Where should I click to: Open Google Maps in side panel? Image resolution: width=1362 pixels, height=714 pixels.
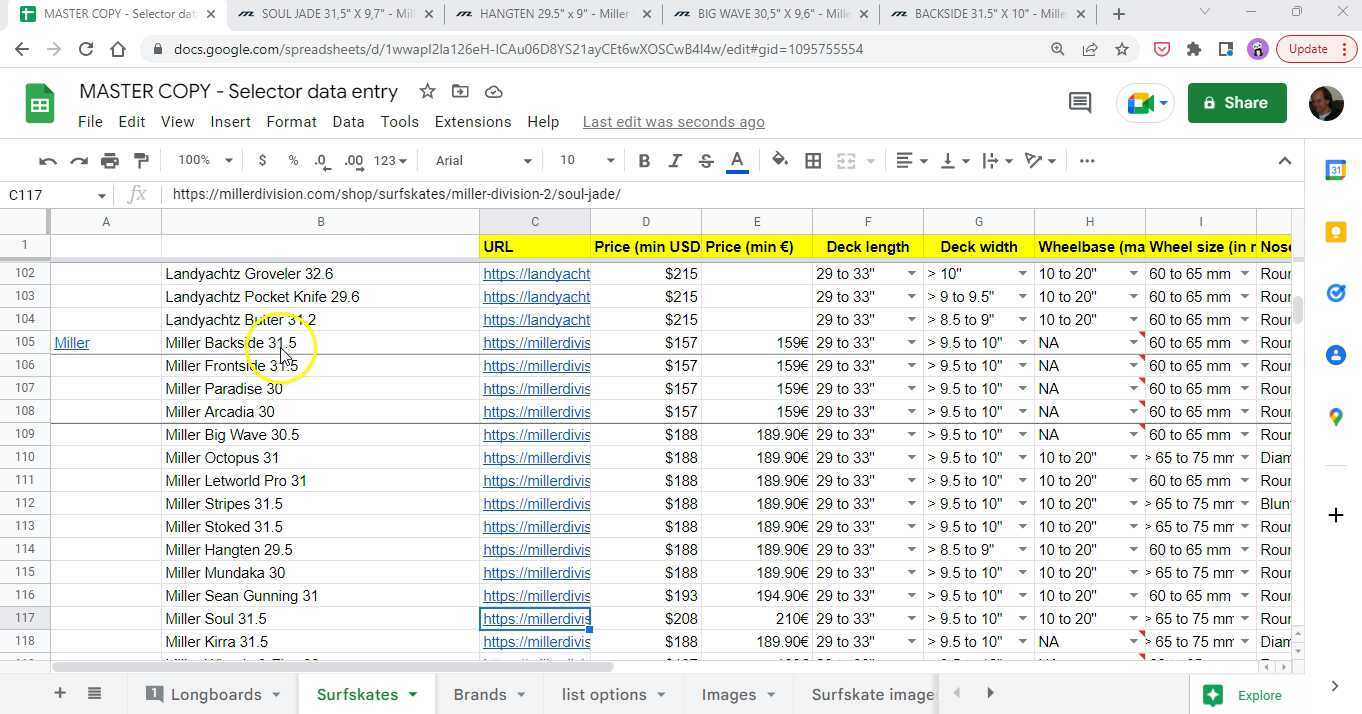1336,417
